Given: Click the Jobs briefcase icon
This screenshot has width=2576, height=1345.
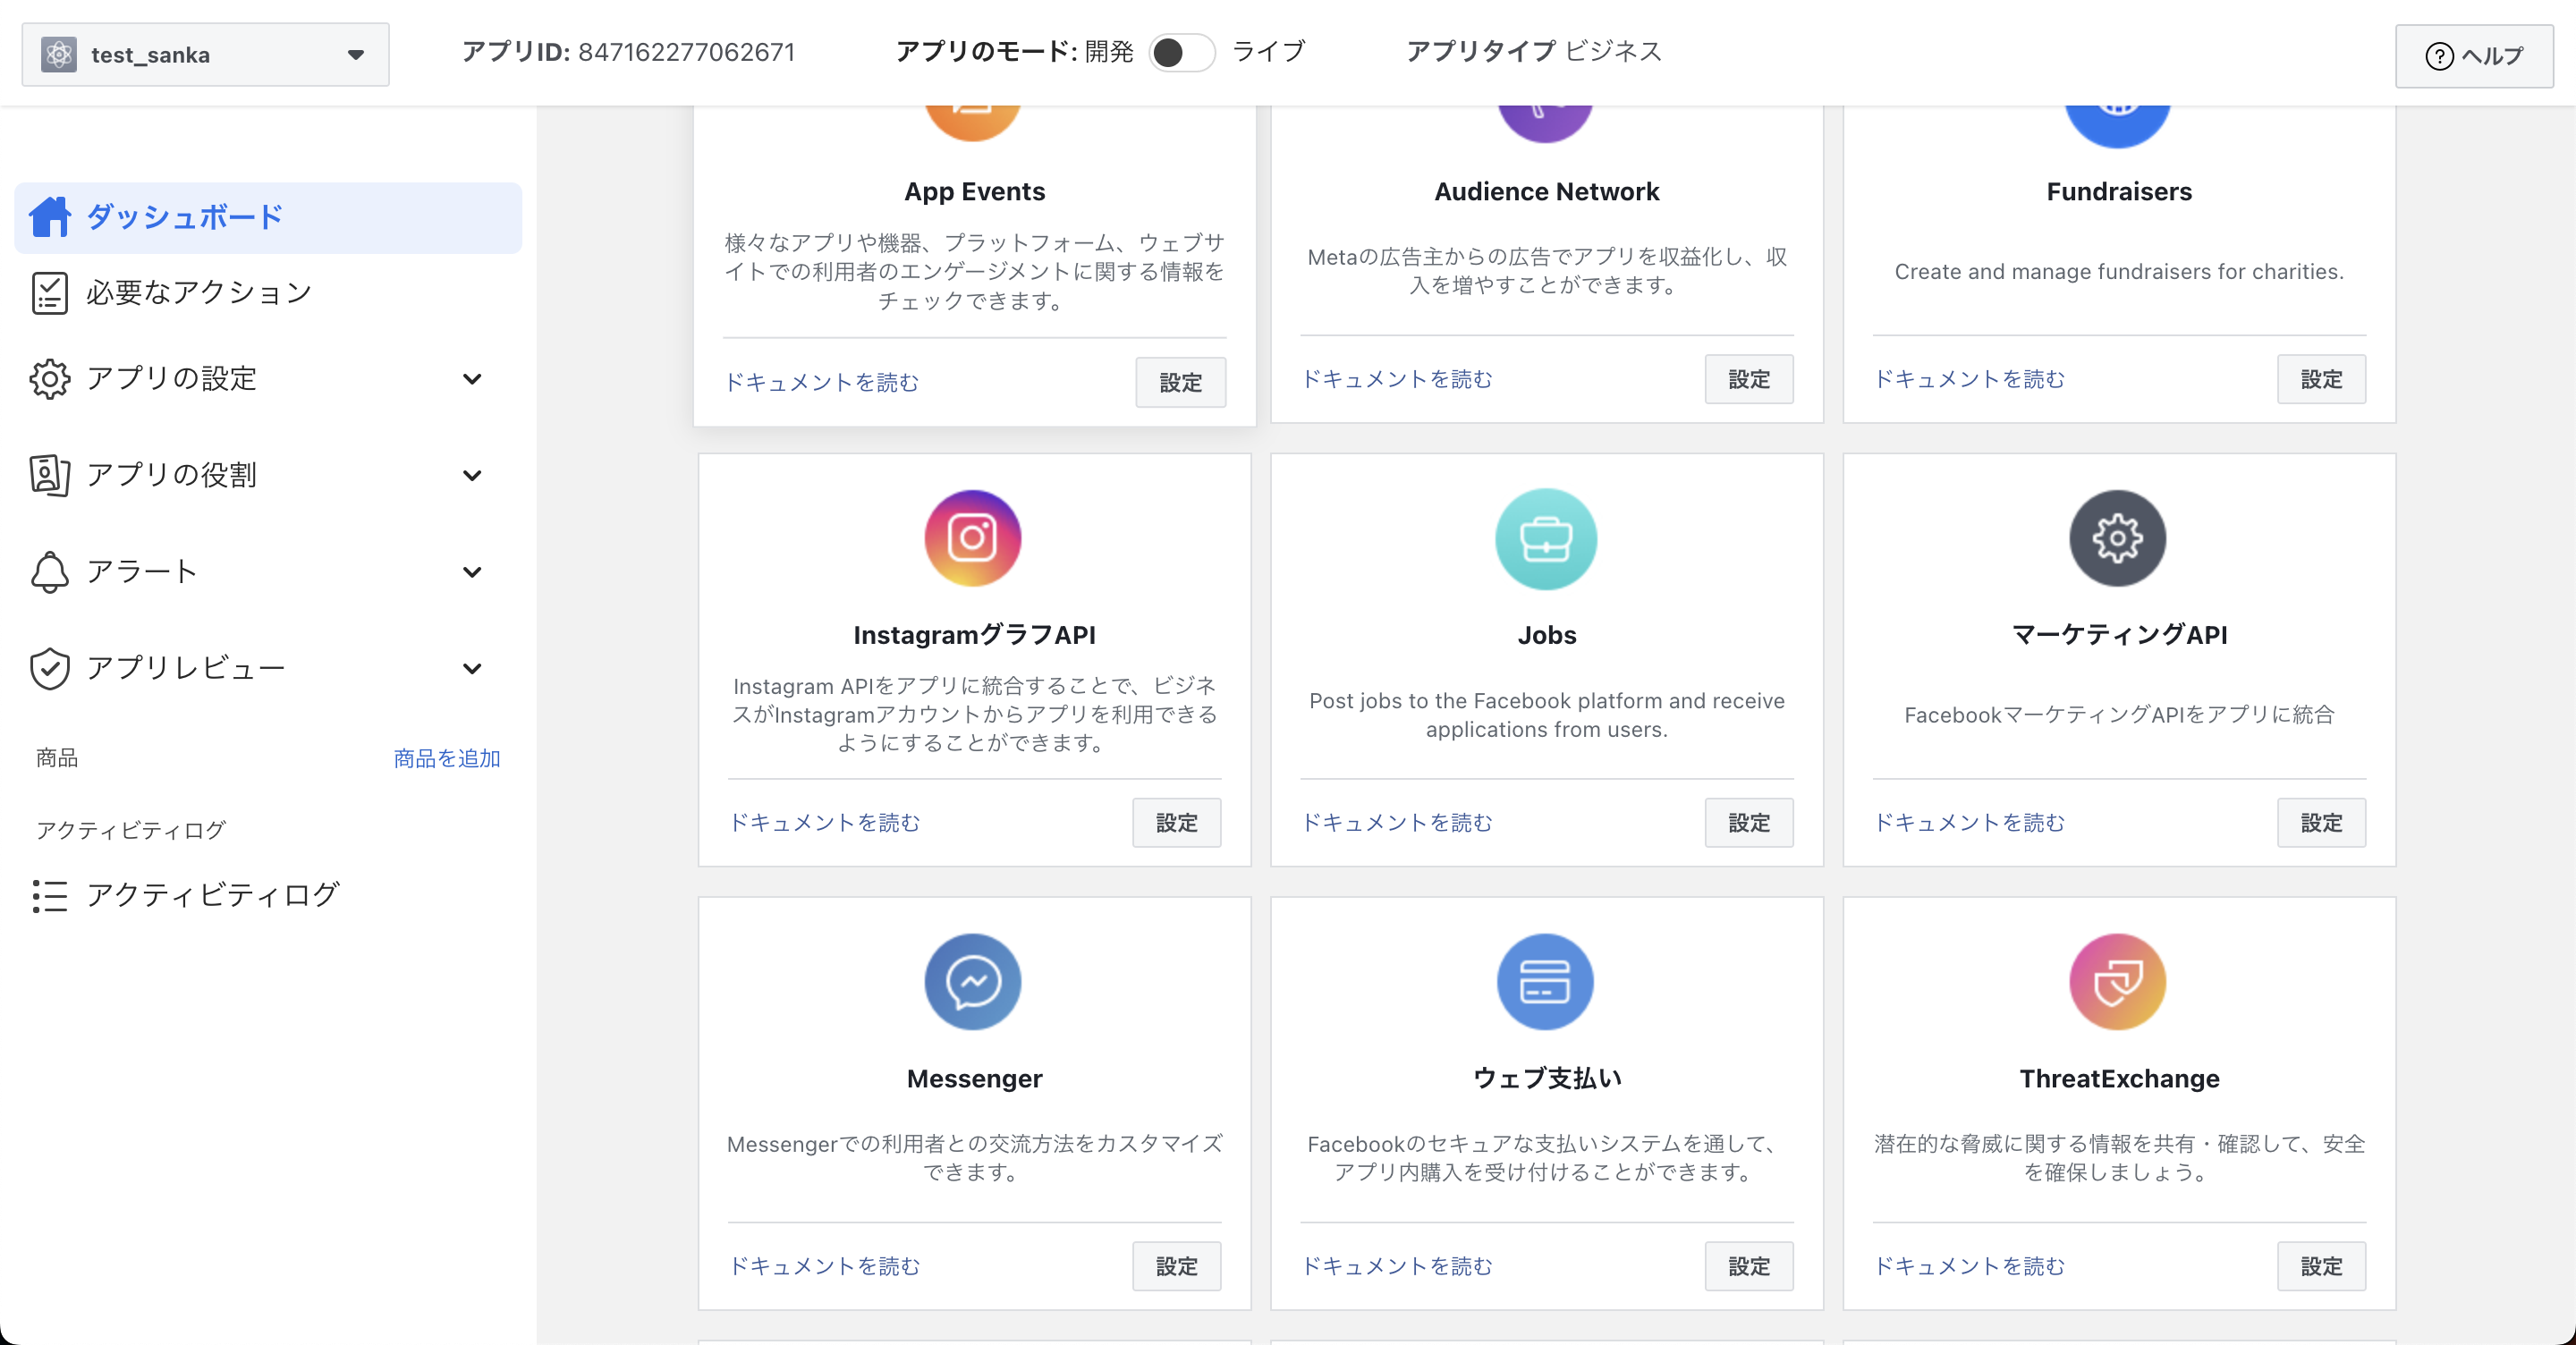Looking at the screenshot, I should [x=1545, y=538].
